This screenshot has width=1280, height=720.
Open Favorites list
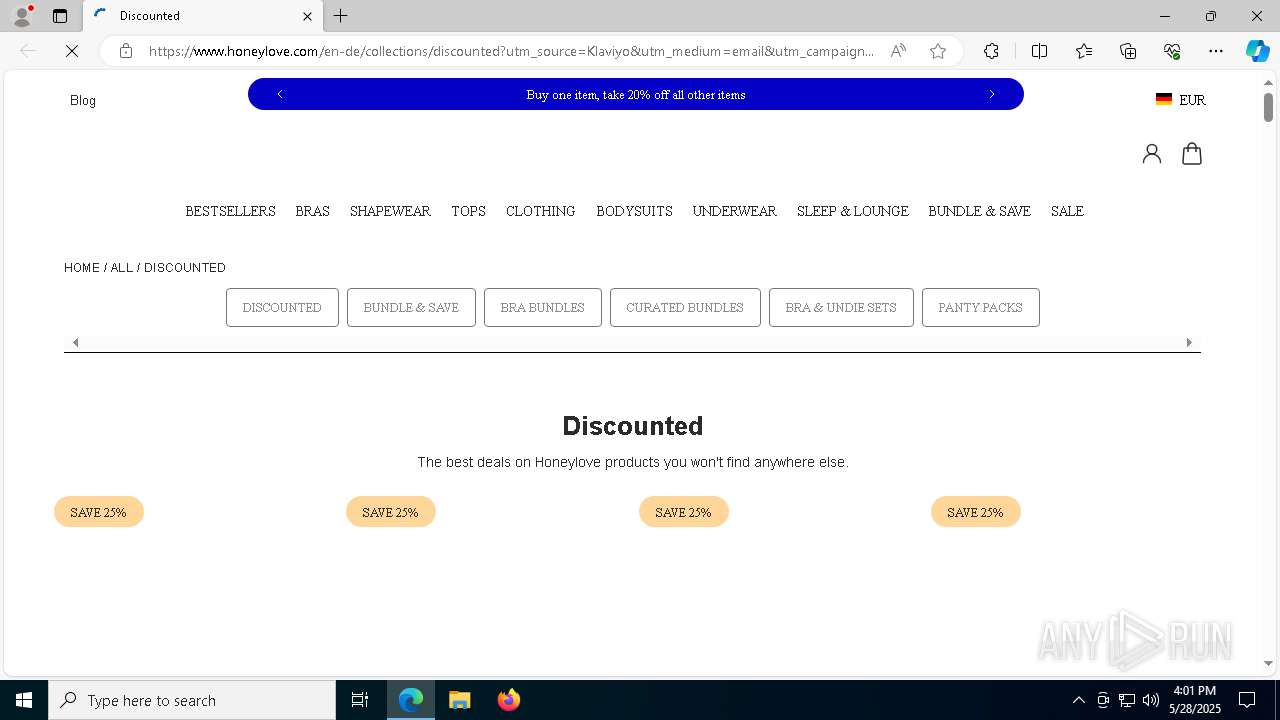click(1084, 51)
